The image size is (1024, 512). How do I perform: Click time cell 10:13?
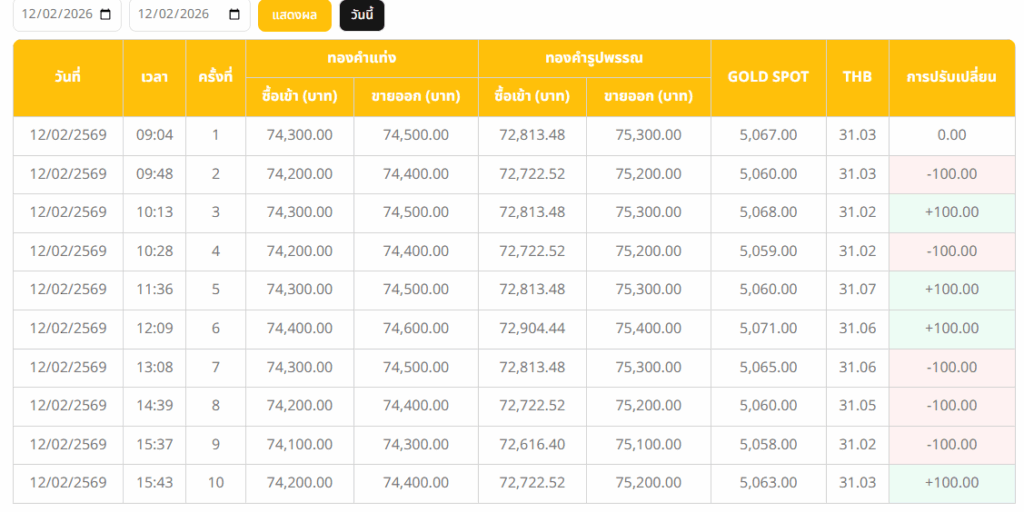click(155, 212)
